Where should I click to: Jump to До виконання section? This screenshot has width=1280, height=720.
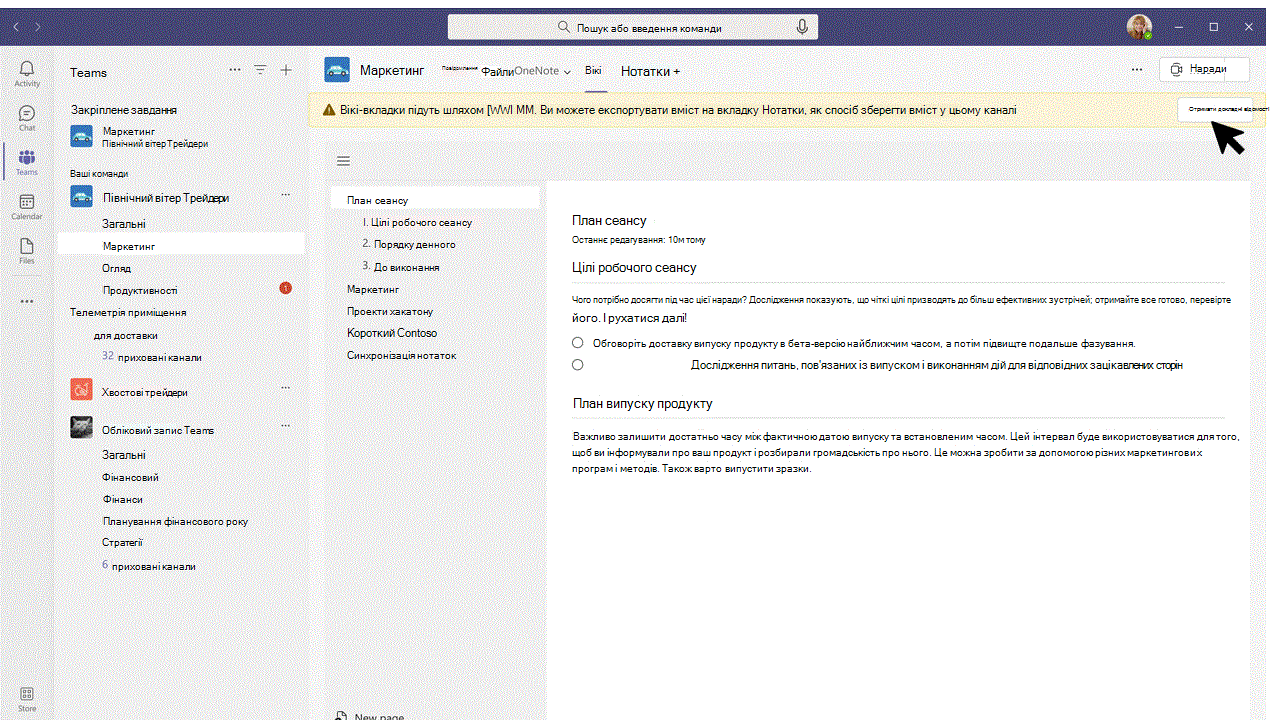click(x=400, y=267)
